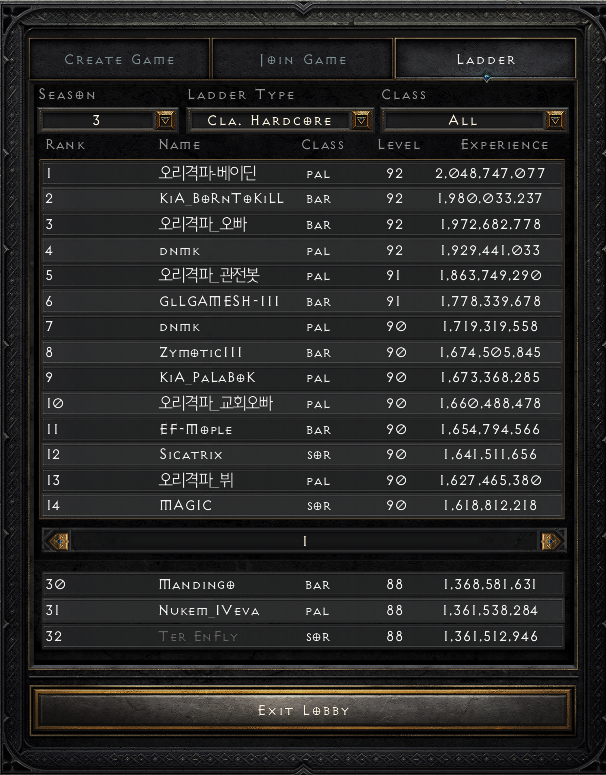606x775 pixels.
Task: Select rank 14 MAGIC row
Action: pyautogui.click(x=303, y=505)
